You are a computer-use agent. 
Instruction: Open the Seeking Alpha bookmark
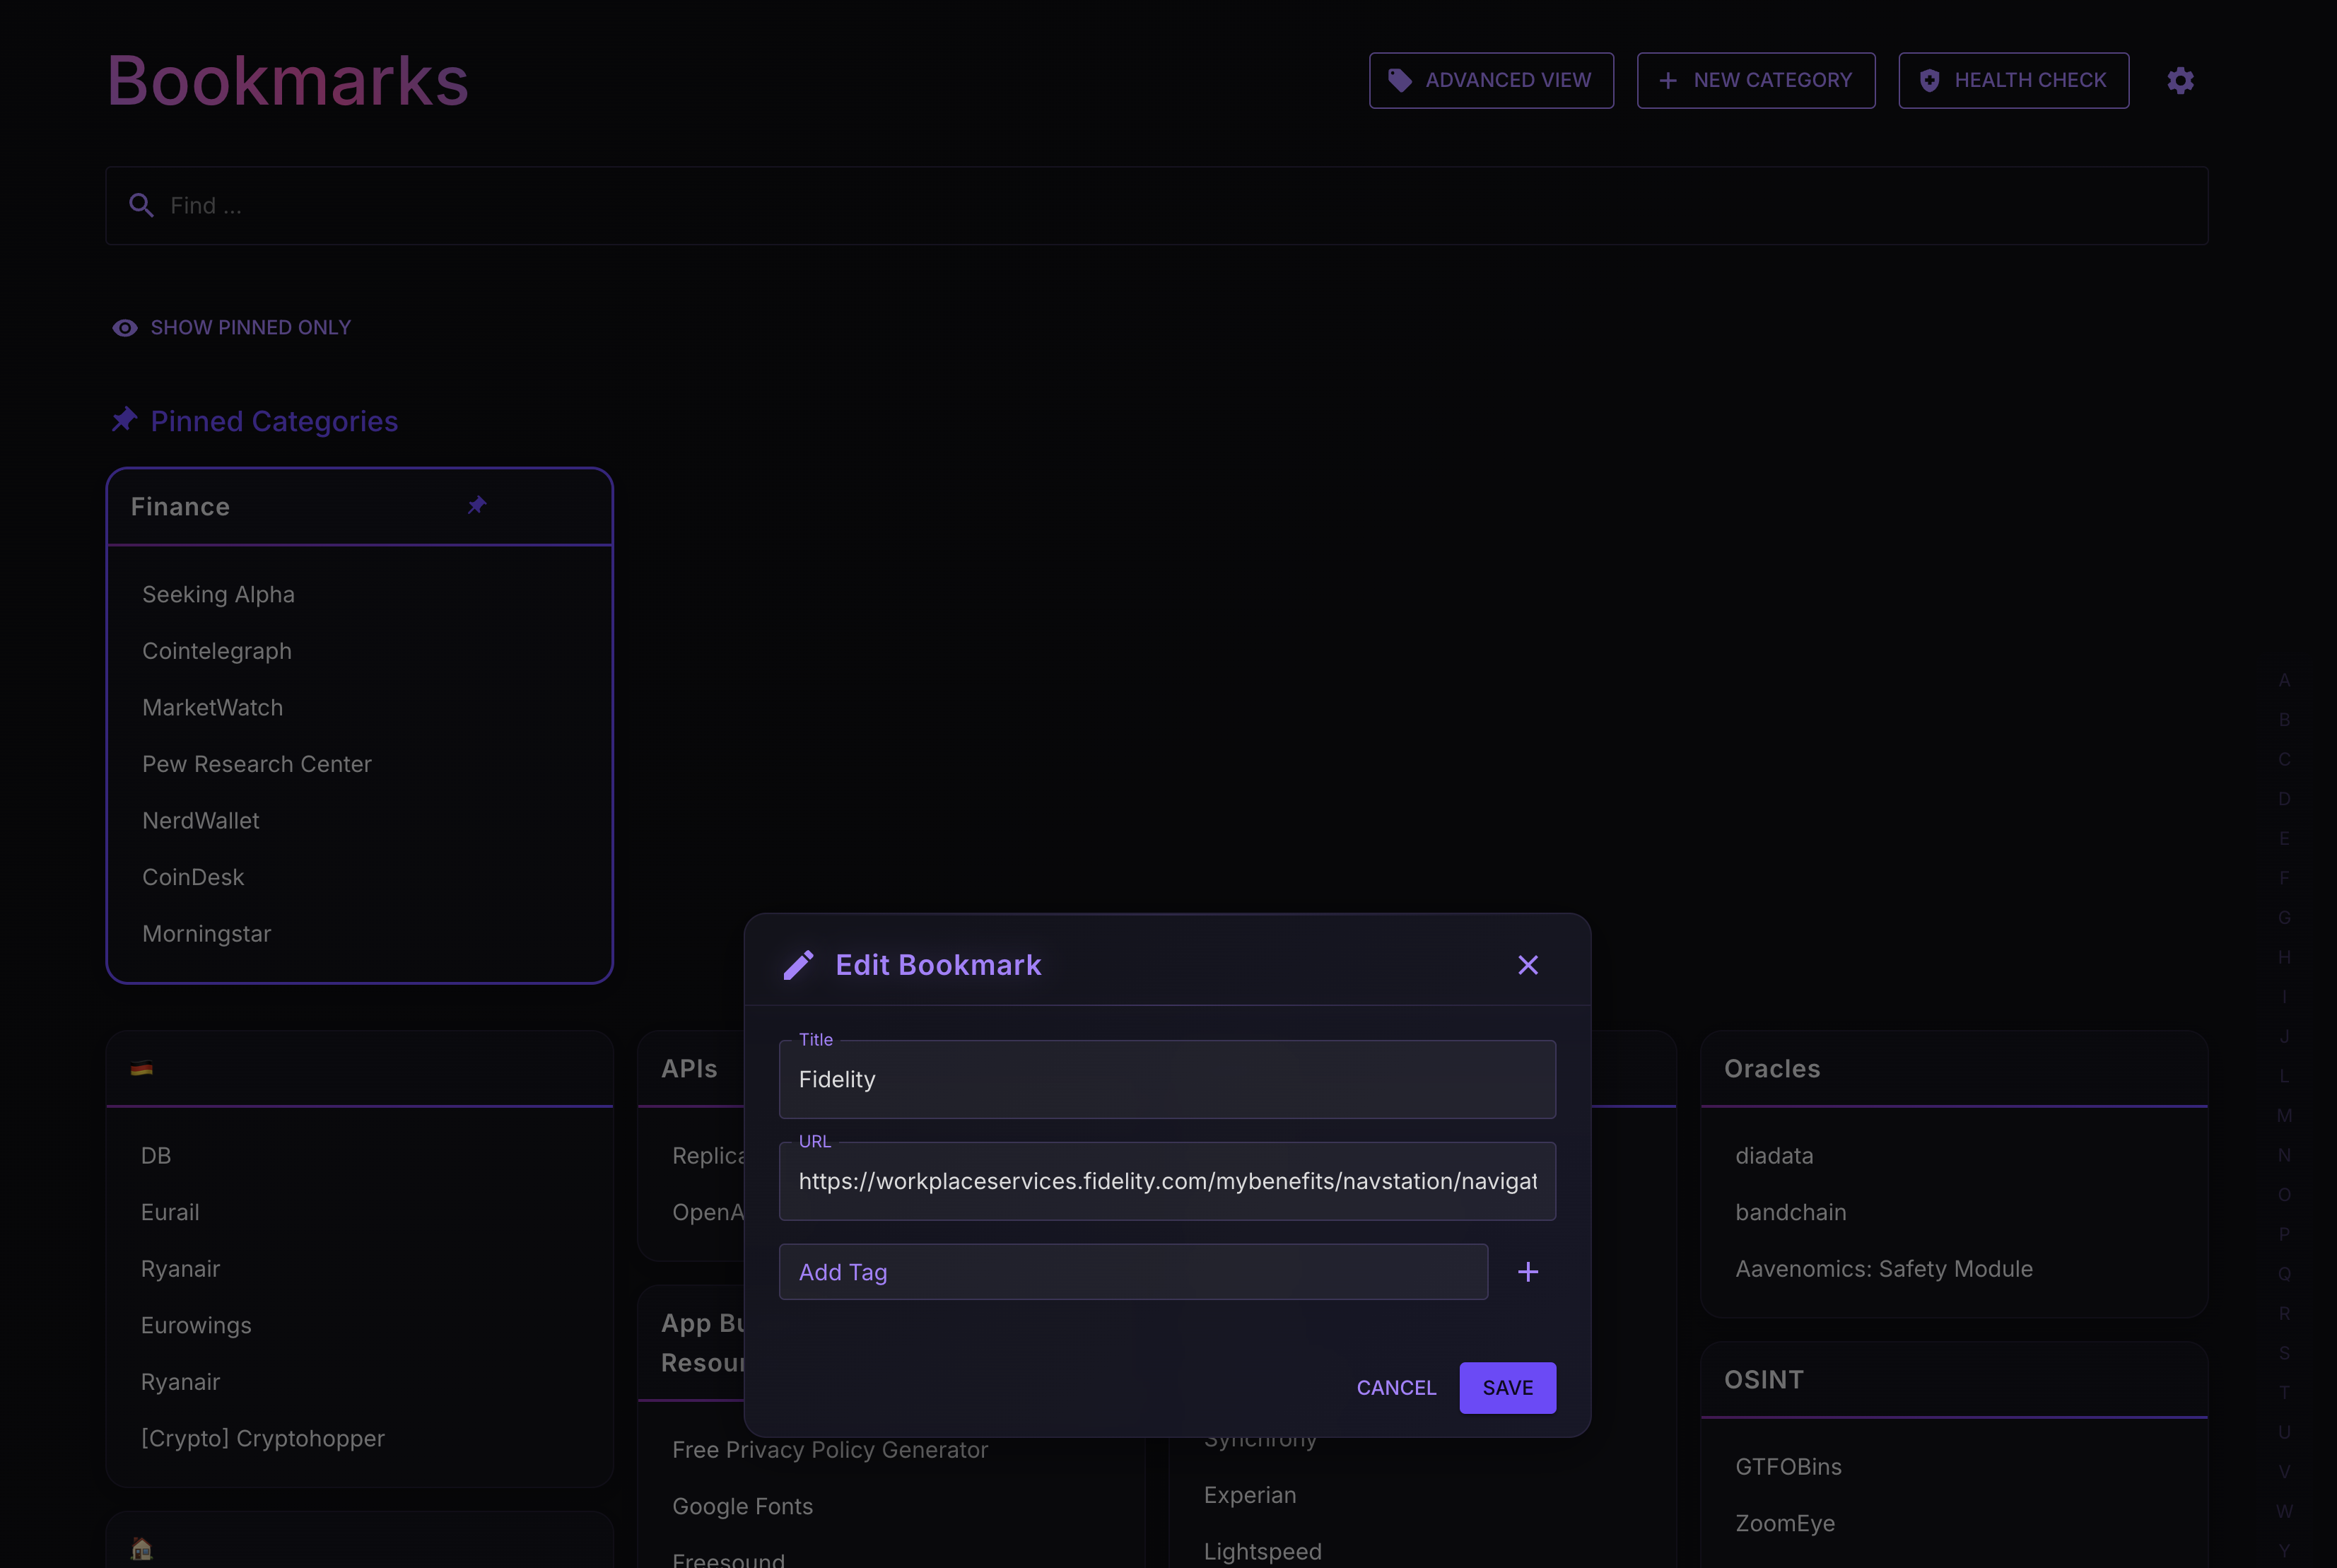pyautogui.click(x=218, y=594)
